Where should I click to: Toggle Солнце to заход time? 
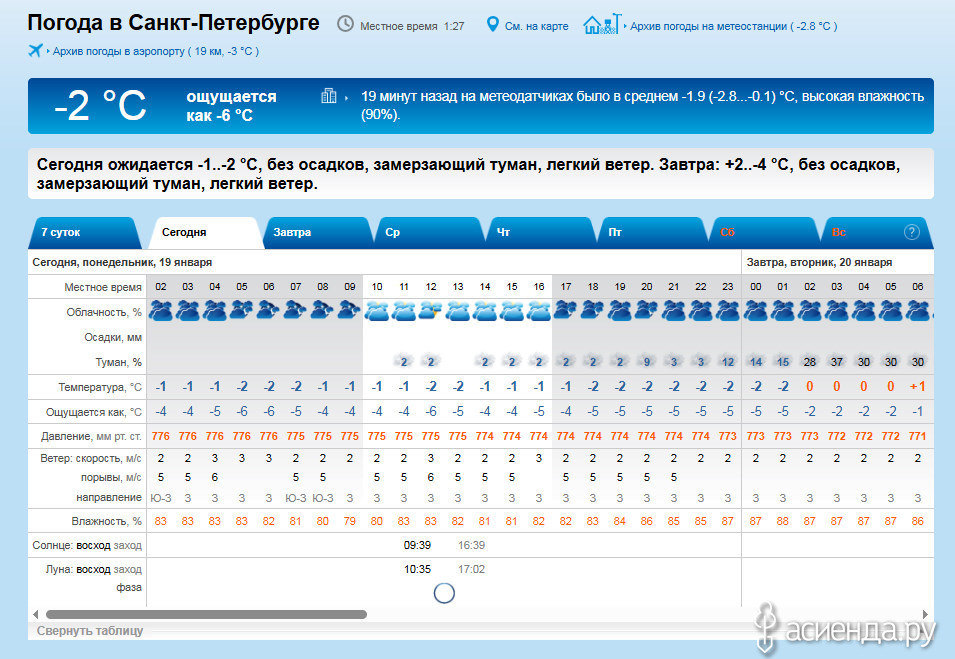(127, 546)
